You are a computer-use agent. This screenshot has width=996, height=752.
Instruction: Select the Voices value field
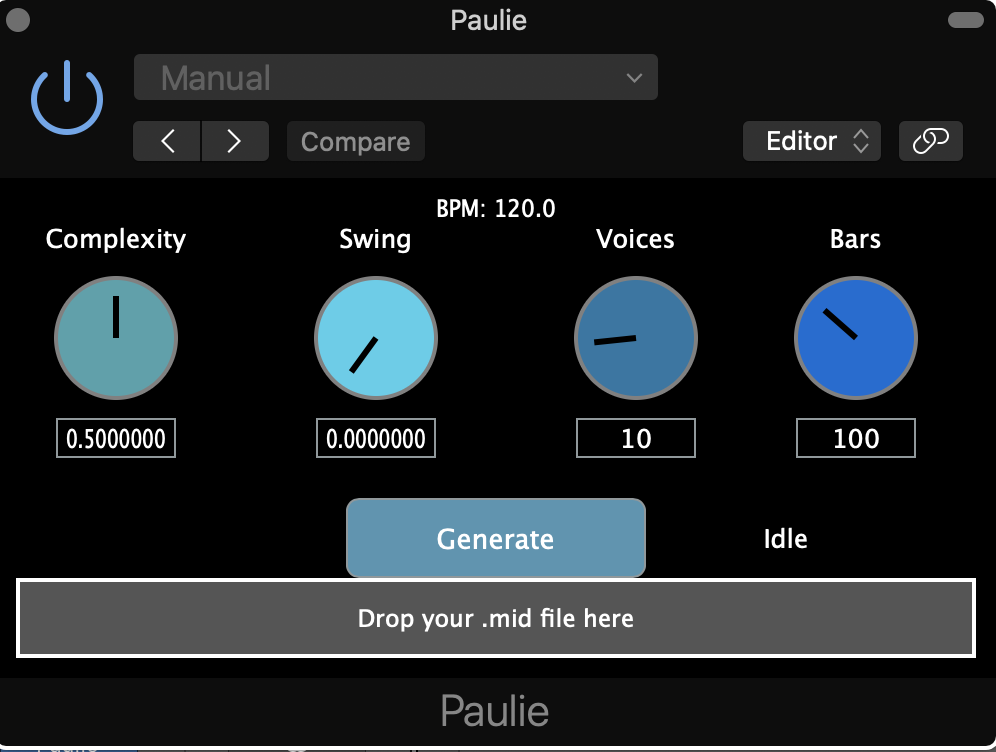click(636, 439)
